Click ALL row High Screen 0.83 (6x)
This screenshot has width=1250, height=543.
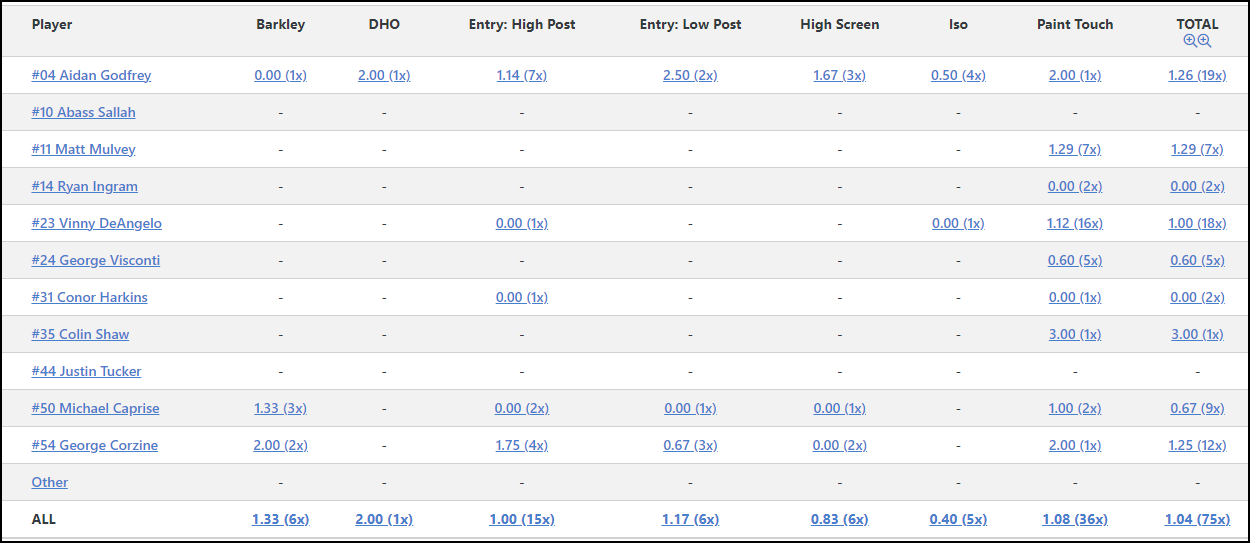coord(839,519)
